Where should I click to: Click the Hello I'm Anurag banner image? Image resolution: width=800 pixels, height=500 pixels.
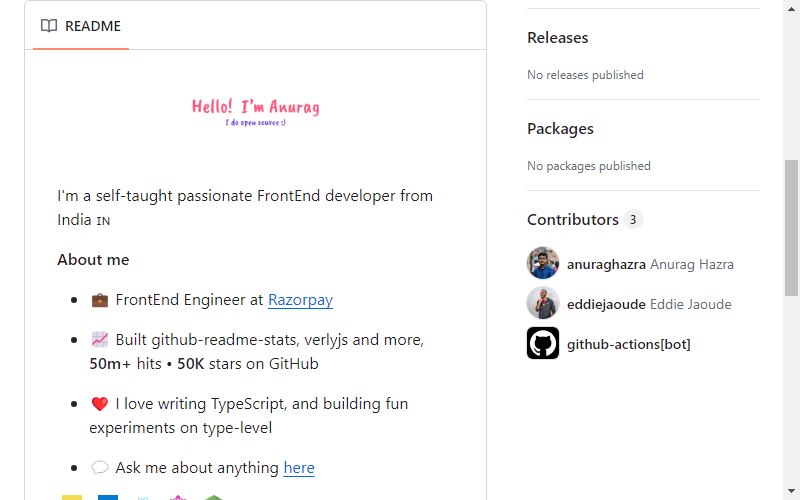256,112
